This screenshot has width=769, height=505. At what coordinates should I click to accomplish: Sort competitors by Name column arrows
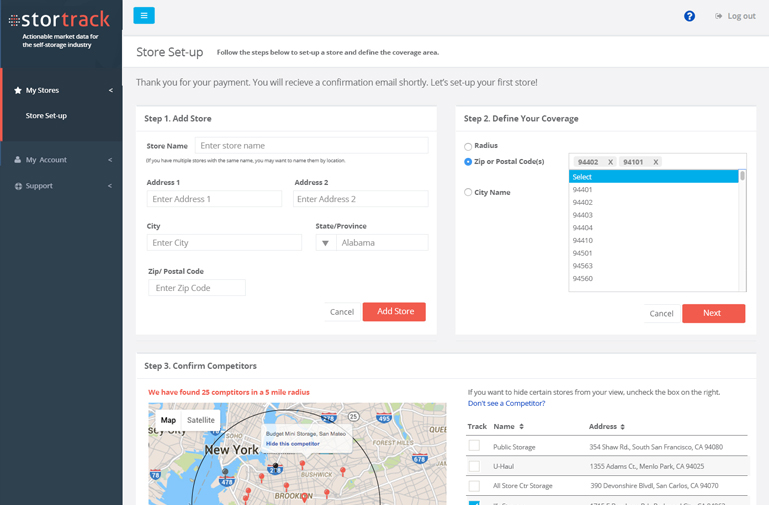click(x=521, y=427)
